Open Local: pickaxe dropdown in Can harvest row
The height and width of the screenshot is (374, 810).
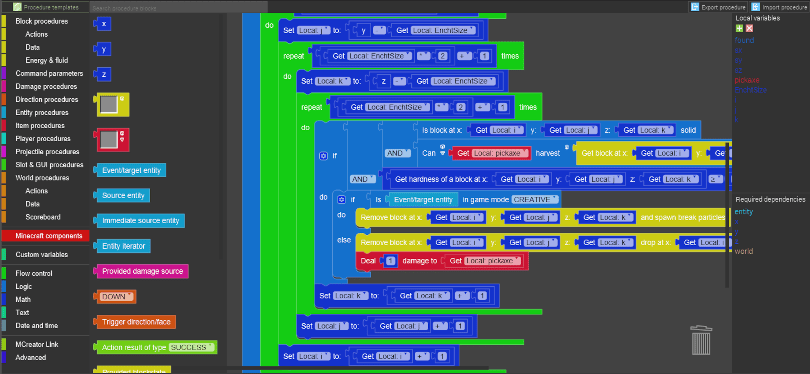tap(501, 153)
